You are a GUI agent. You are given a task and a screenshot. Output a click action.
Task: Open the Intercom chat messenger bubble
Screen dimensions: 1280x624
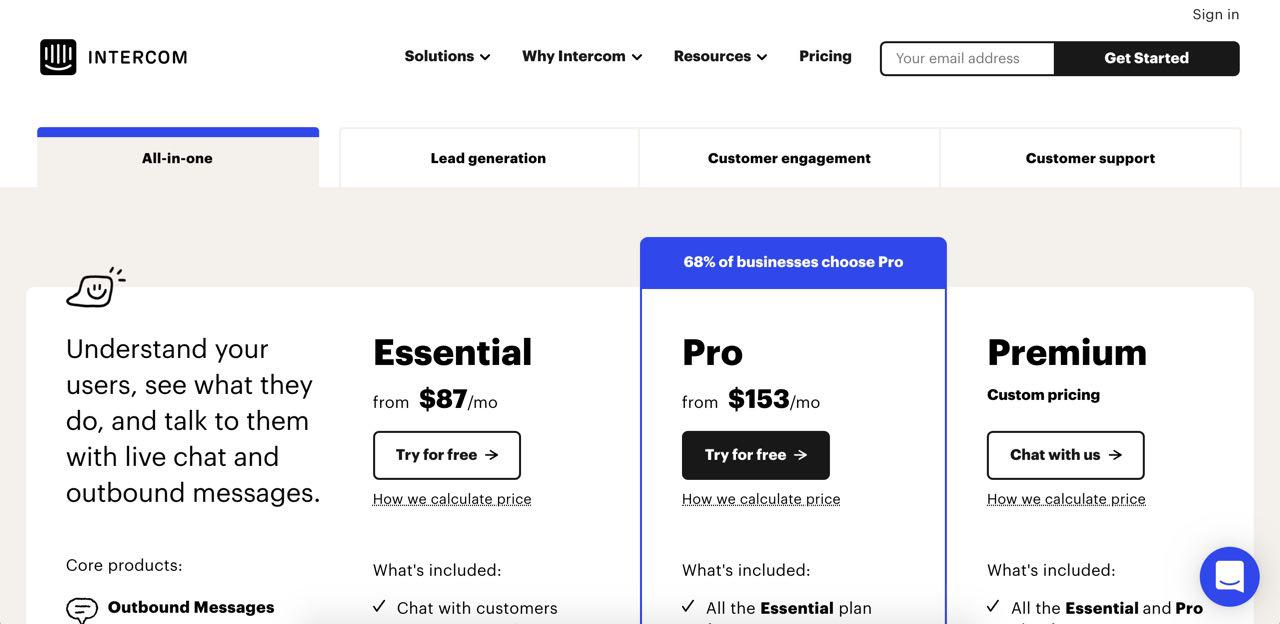tap(1229, 577)
